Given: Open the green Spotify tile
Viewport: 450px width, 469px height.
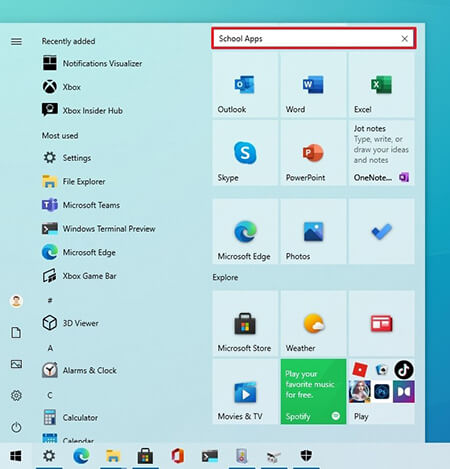Looking at the screenshot, I should [x=313, y=392].
